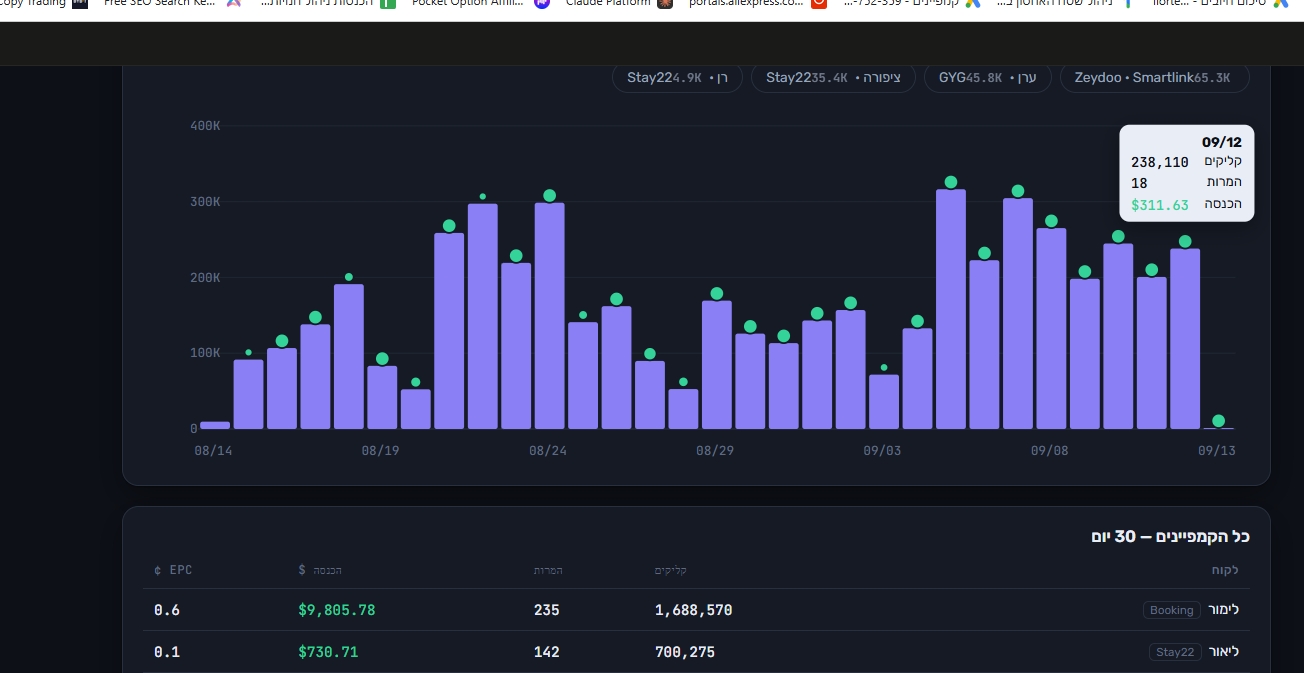The image size is (1304, 673).
Task: Click the highlighted 09/12 bar beside the tooltip
Action: pos(1185,339)
